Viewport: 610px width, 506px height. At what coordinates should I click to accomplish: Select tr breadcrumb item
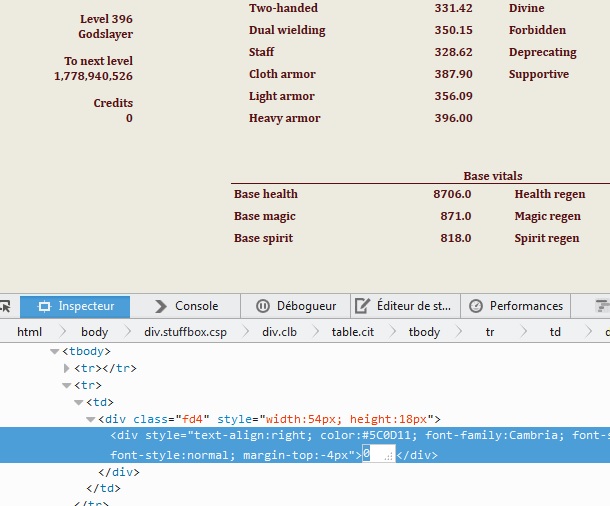(490, 332)
